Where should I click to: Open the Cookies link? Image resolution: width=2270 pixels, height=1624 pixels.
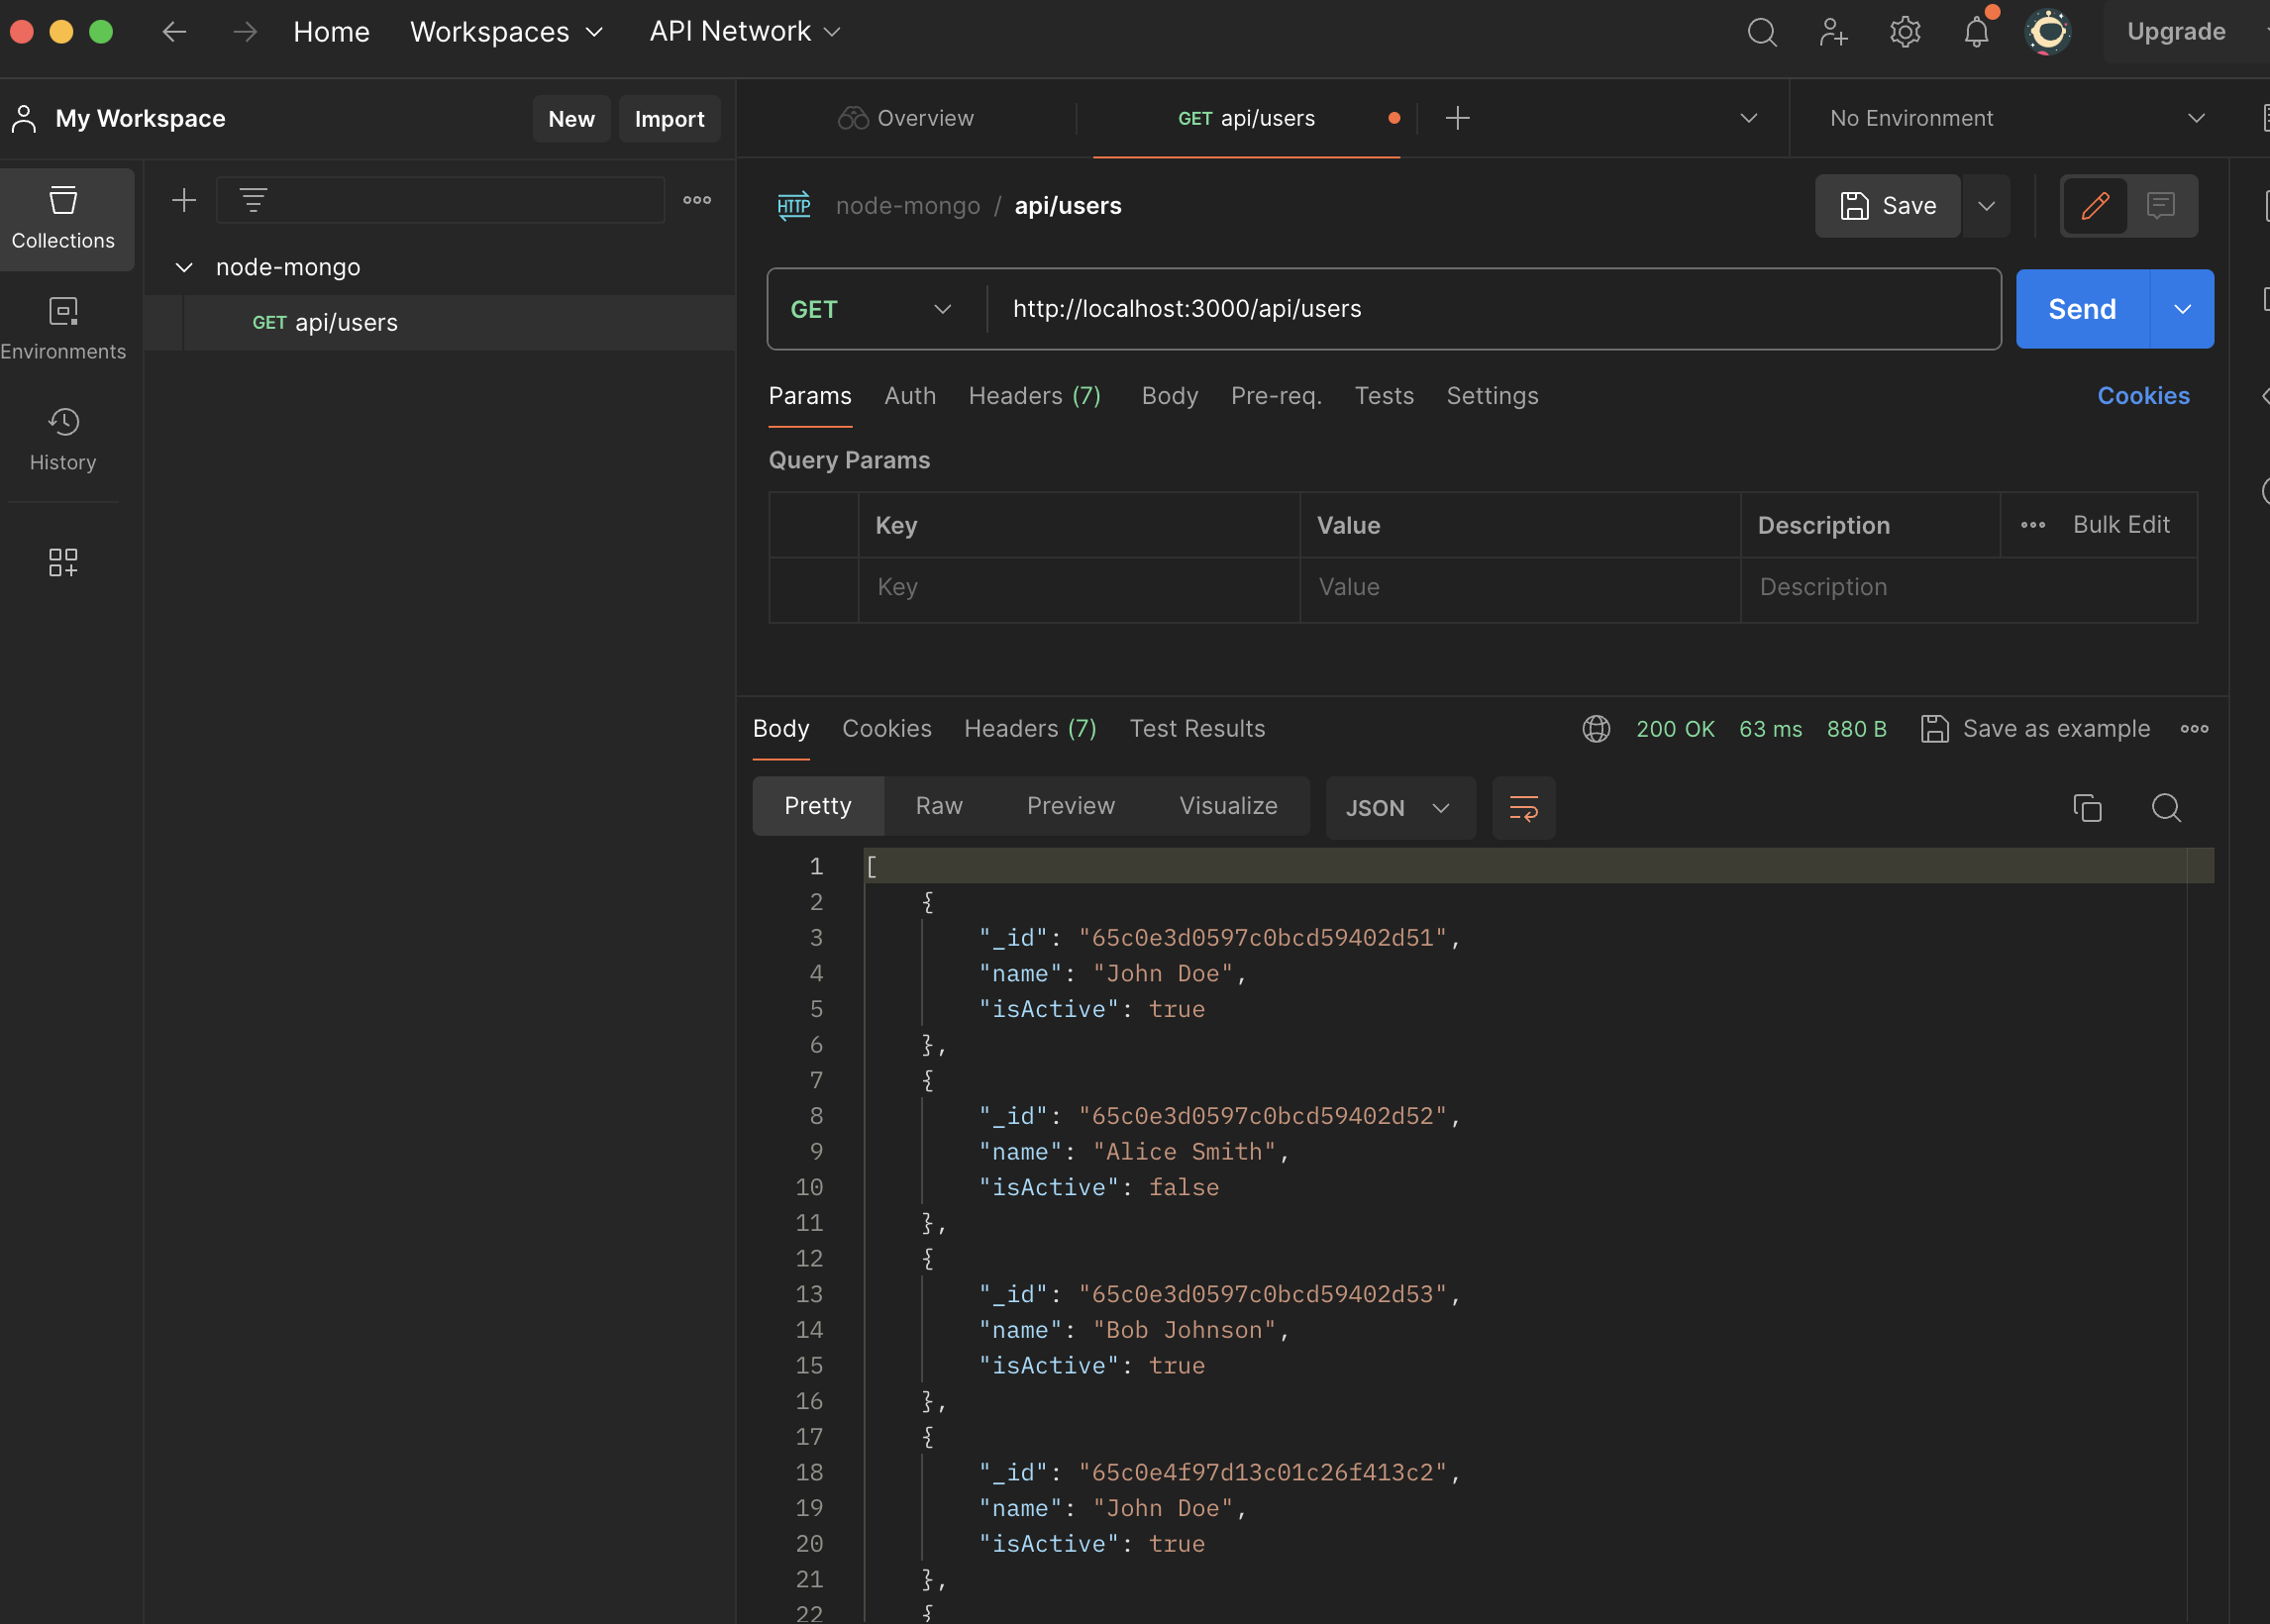pyautogui.click(x=2143, y=396)
